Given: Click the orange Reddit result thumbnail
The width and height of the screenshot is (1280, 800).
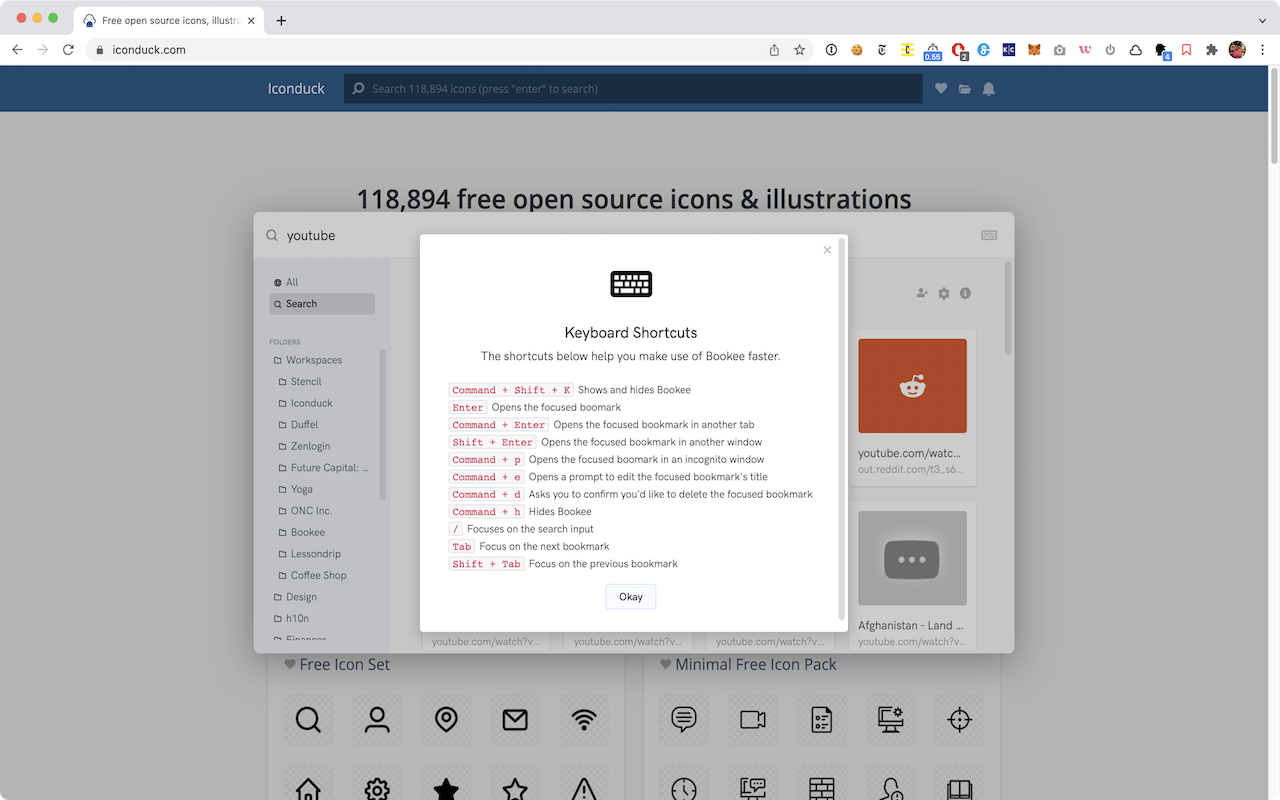Looking at the screenshot, I should 912,385.
